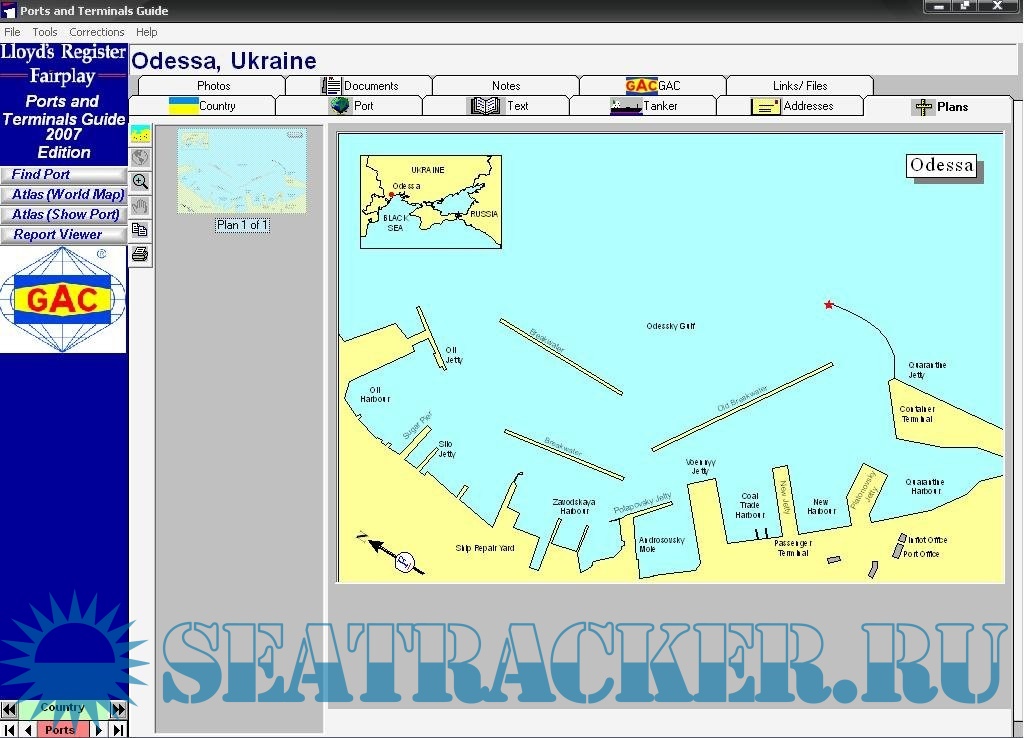The width and height of the screenshot is (1024, 738).
Task: Open the Corrections menu
Action: pos(96,32)
